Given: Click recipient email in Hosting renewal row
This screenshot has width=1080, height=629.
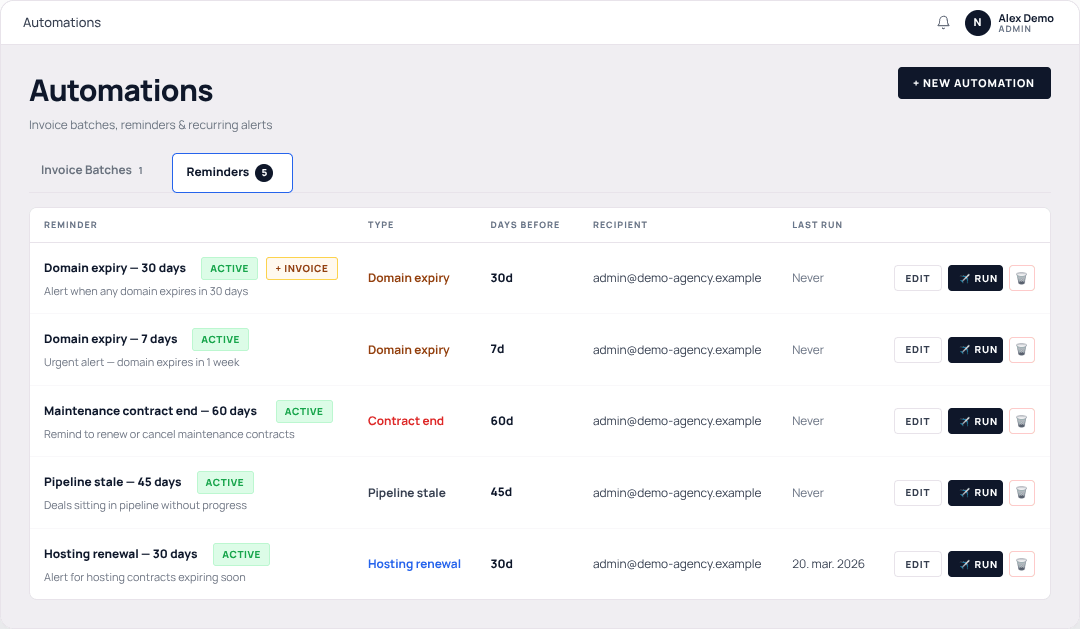Looking at the screenshot, I should [677, 564].
